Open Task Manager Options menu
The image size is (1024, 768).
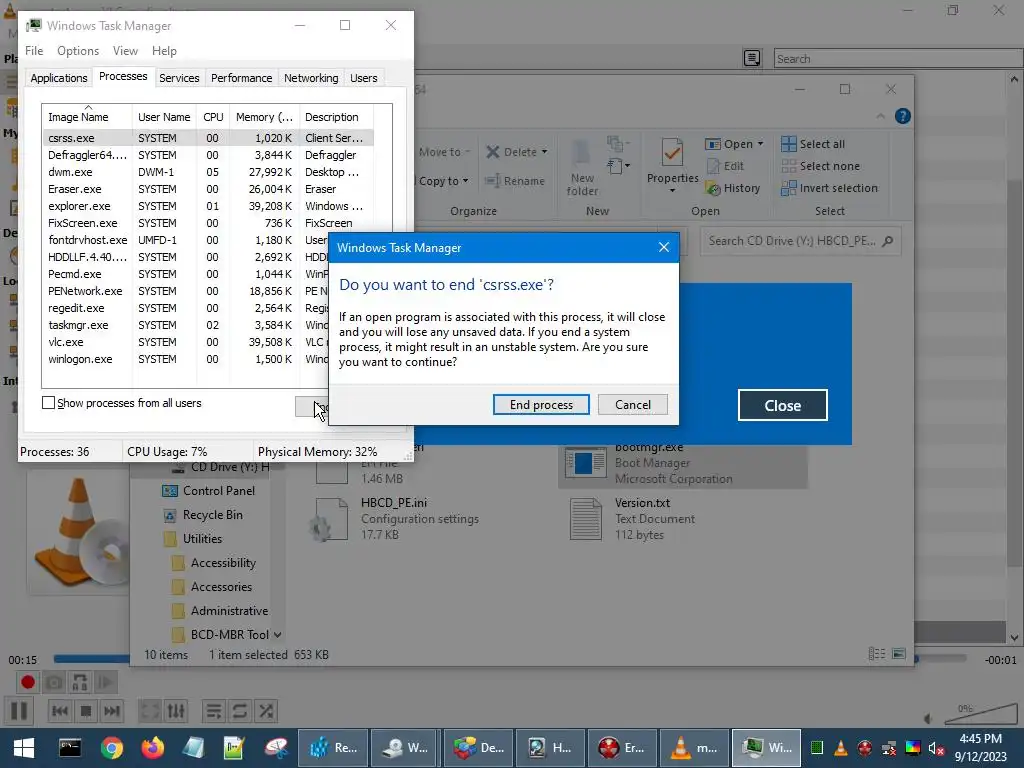point(78,50)
